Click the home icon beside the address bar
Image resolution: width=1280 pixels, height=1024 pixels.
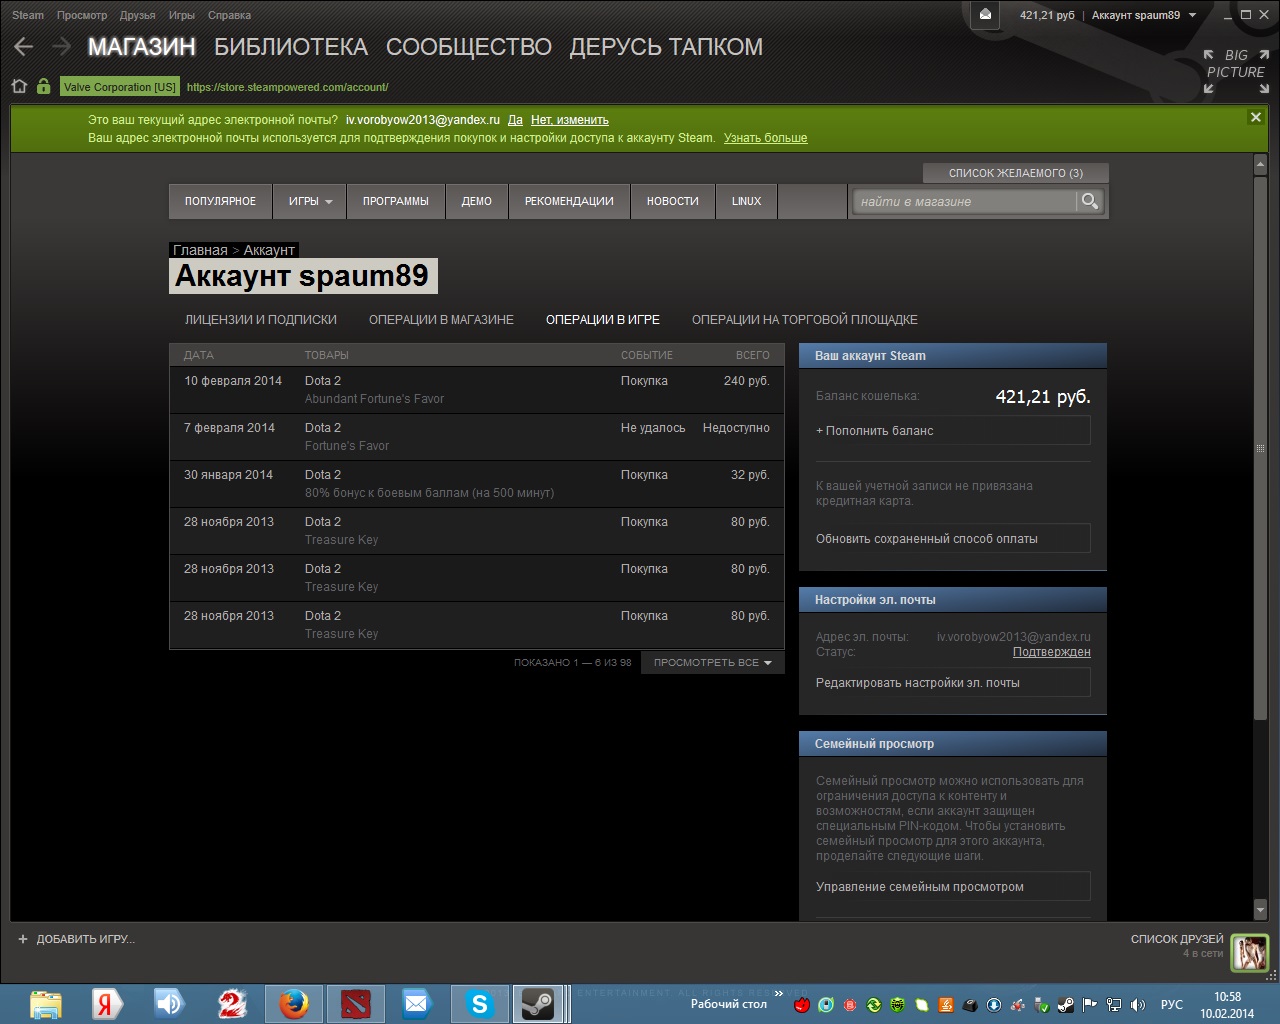[19, 86]
